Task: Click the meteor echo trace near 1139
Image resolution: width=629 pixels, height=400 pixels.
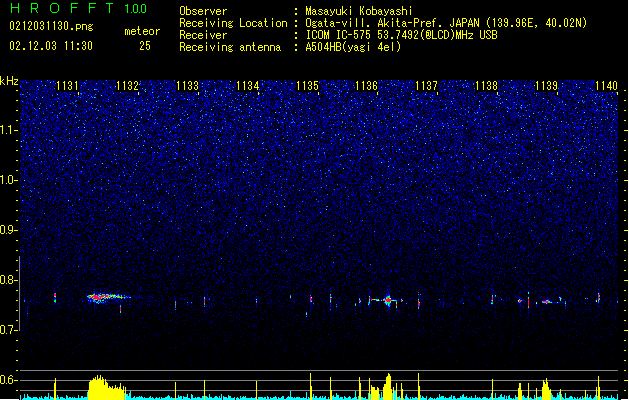Action: click(x=547, y=301)
